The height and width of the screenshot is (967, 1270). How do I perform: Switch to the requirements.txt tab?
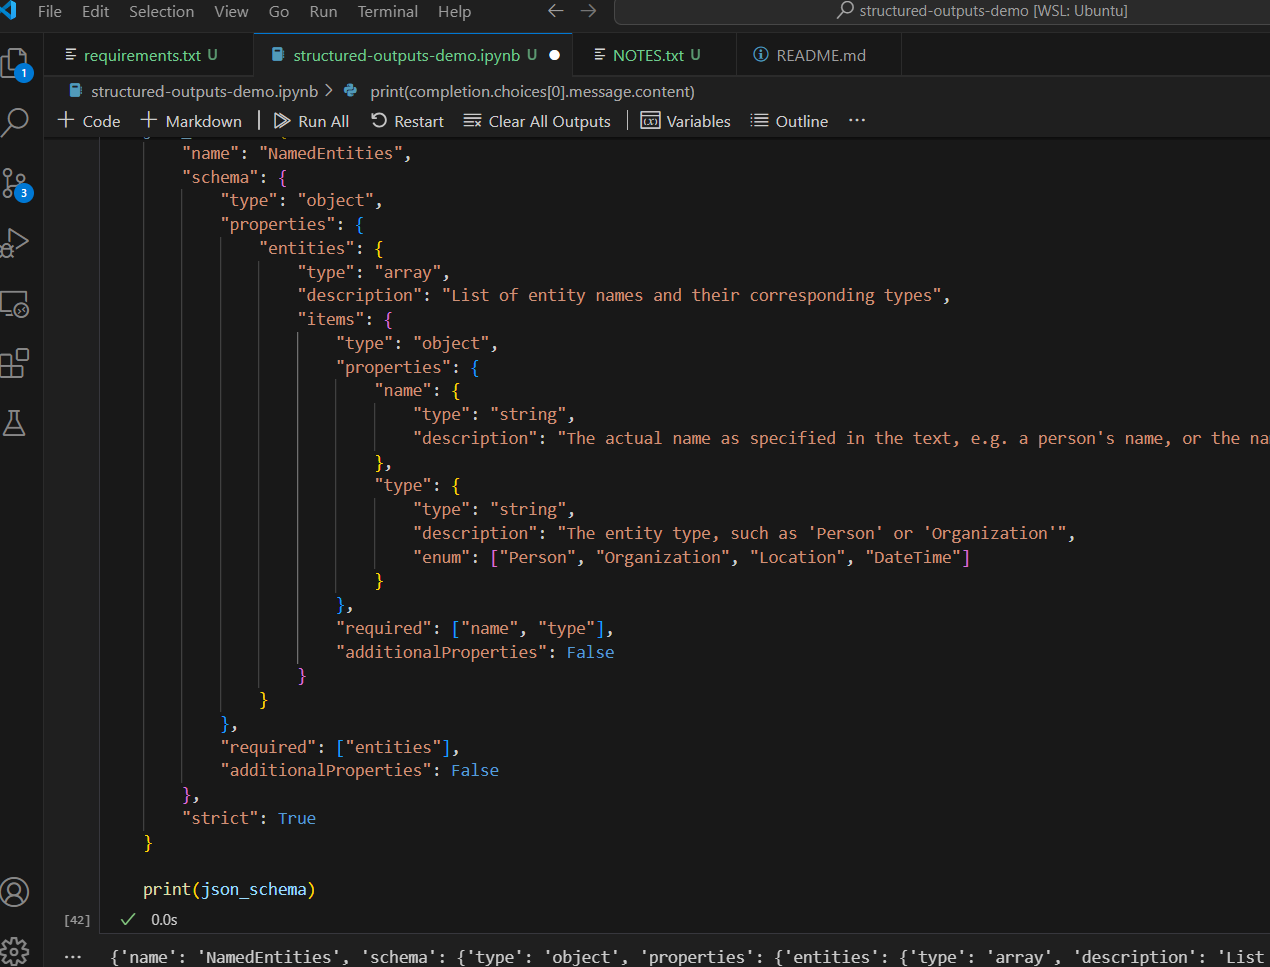(142, 55)
